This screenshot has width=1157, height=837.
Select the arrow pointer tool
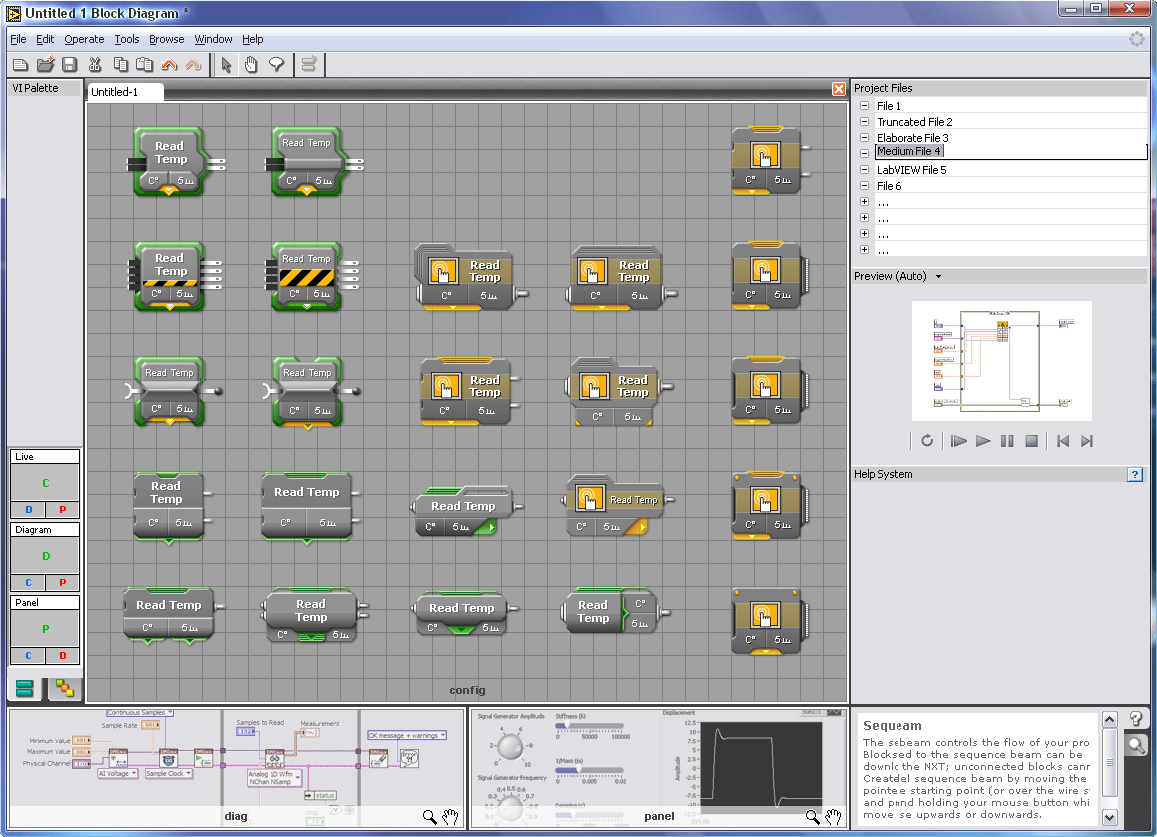[x=227, y=65]
